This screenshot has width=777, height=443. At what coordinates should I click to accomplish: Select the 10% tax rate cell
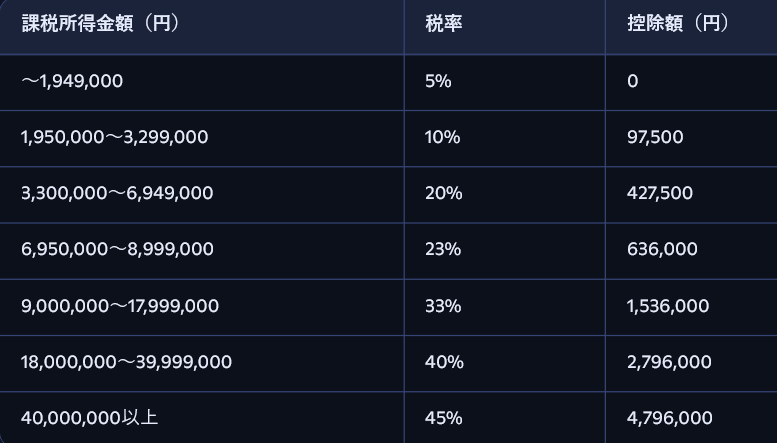pos(442,137)
